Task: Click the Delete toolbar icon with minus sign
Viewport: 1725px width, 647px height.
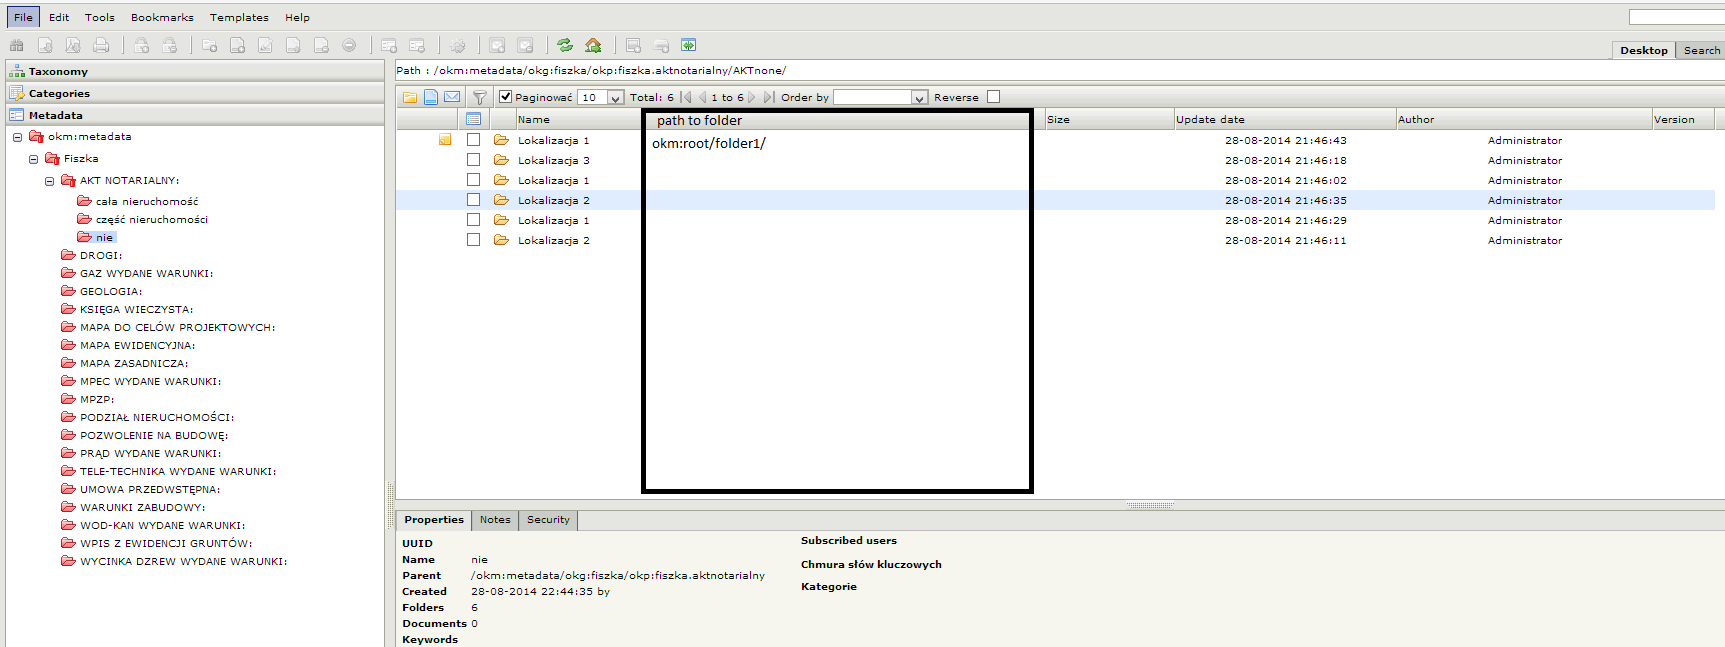Action: tap(349, 45)
